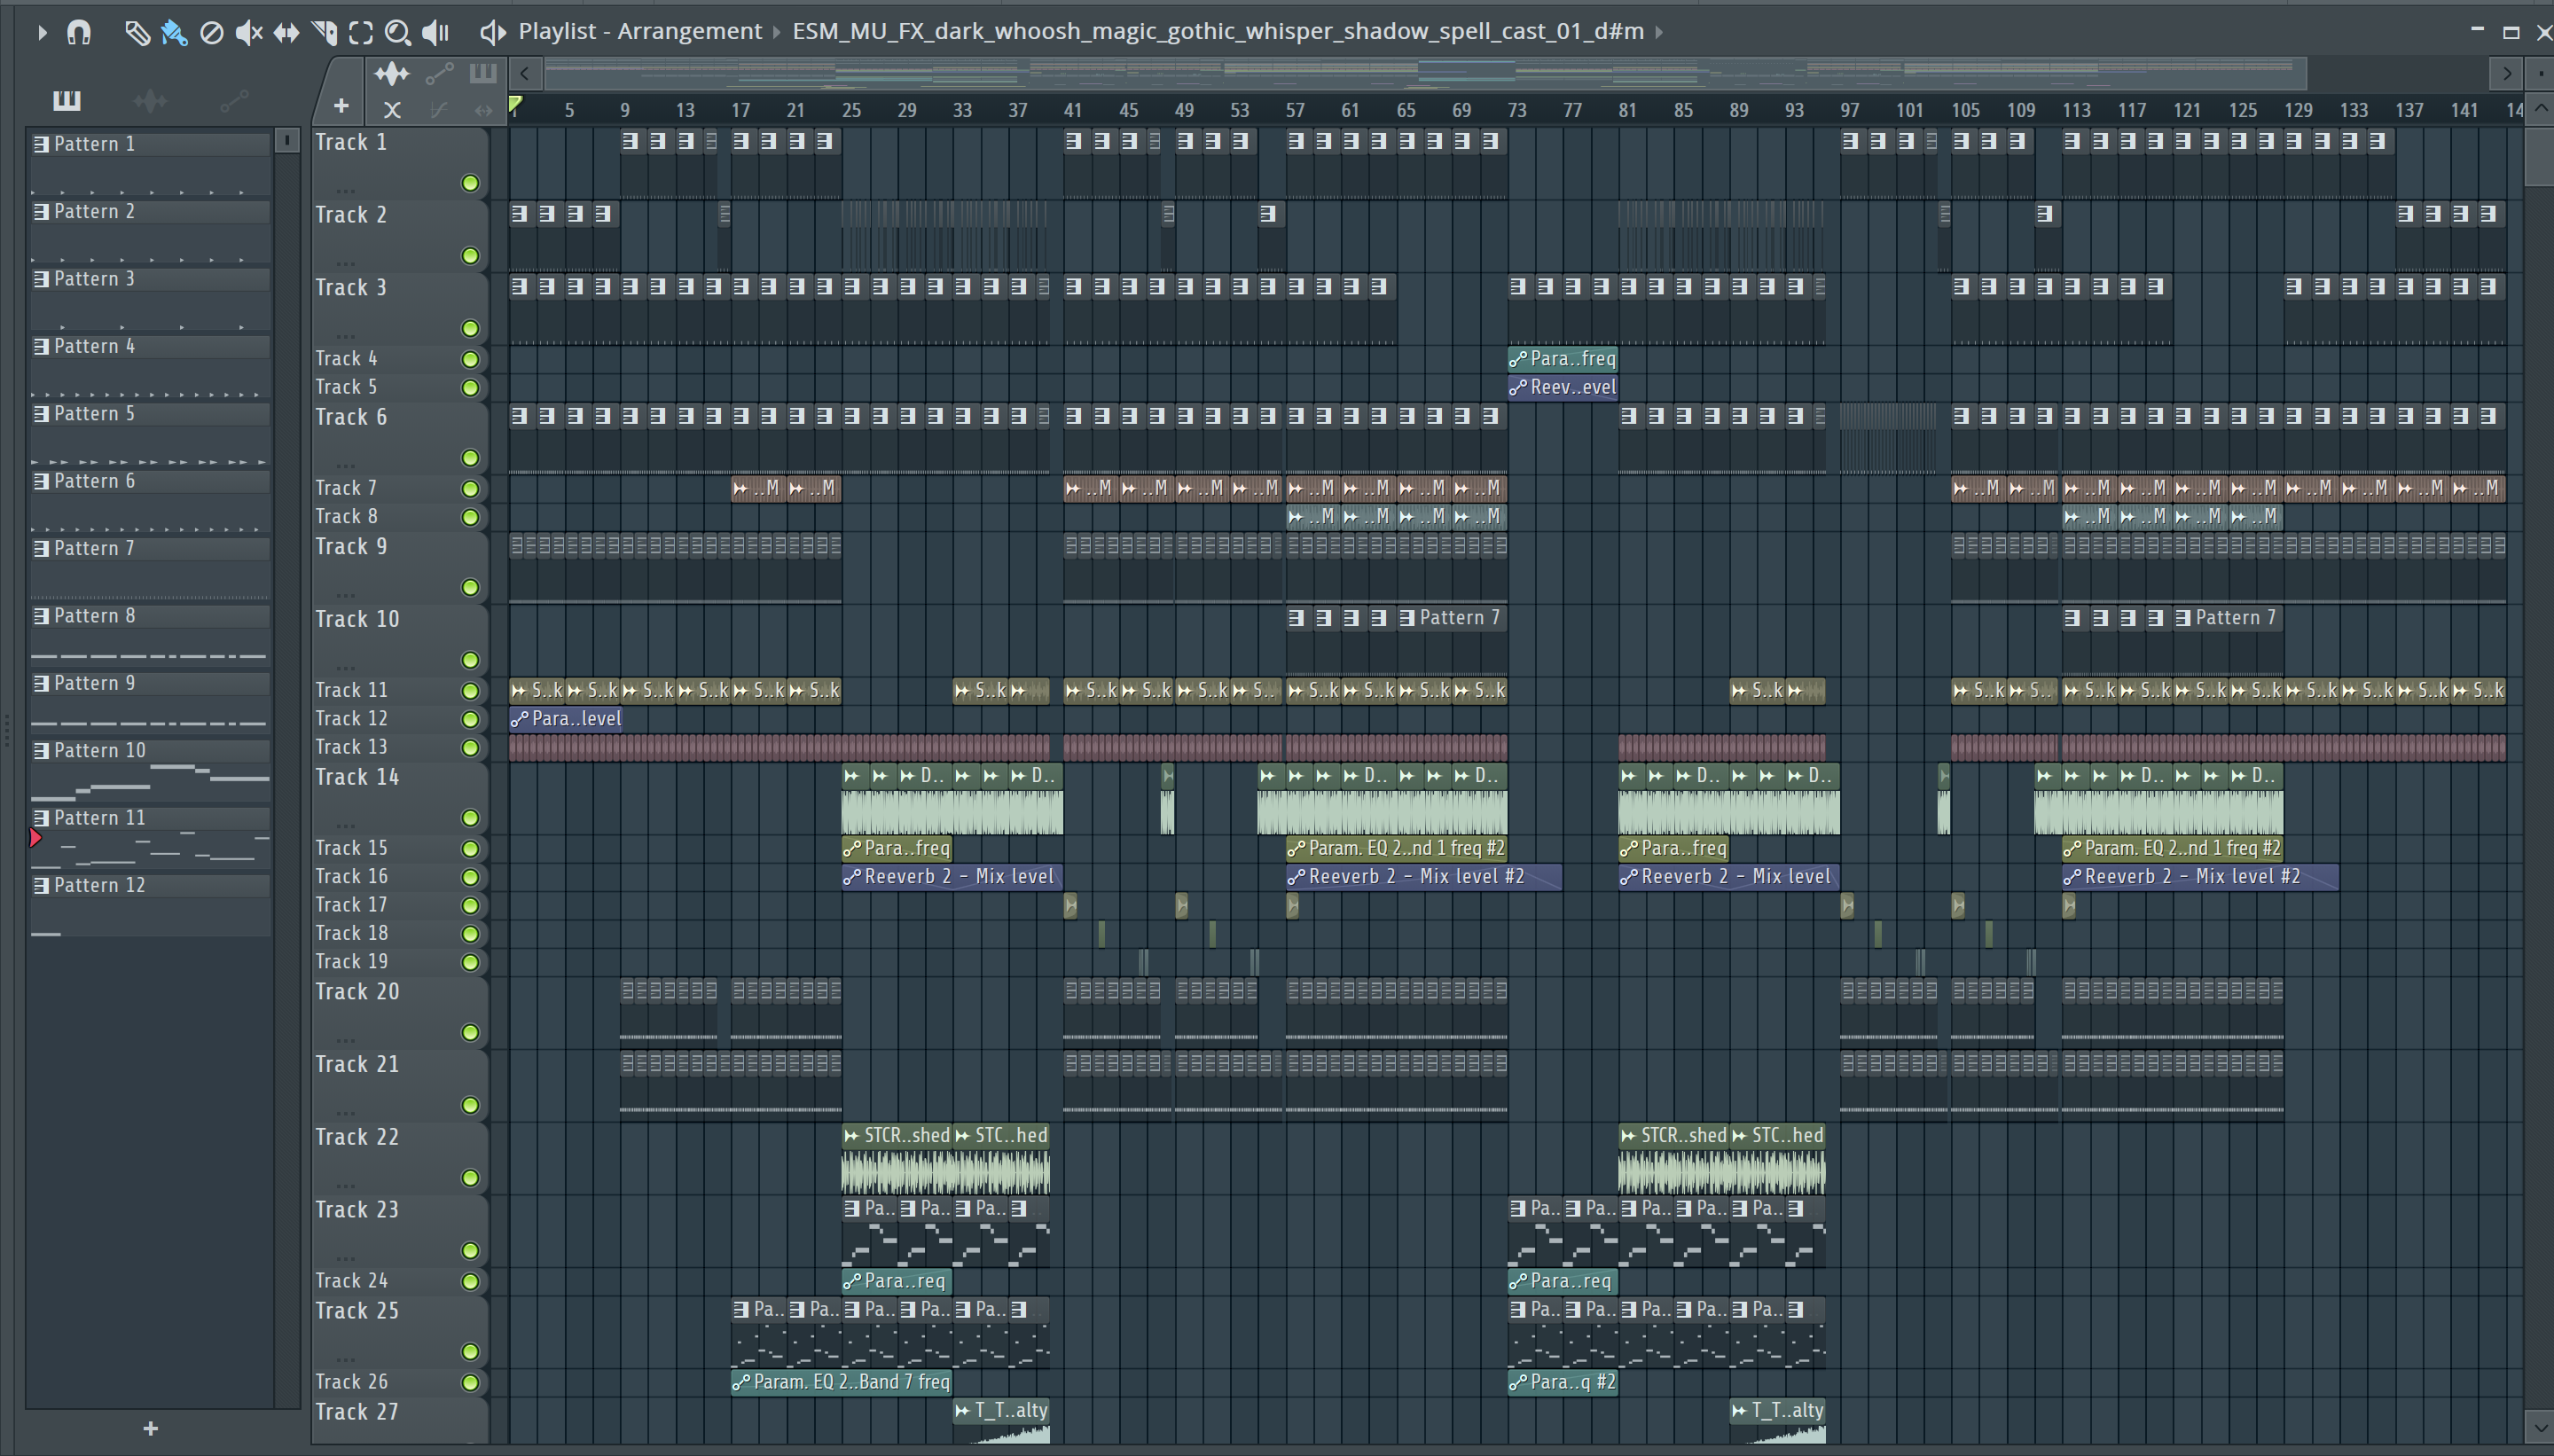Click the Track 16 header label
The height and width of the screenshot is (1456, 2554).
coord(351,877)
